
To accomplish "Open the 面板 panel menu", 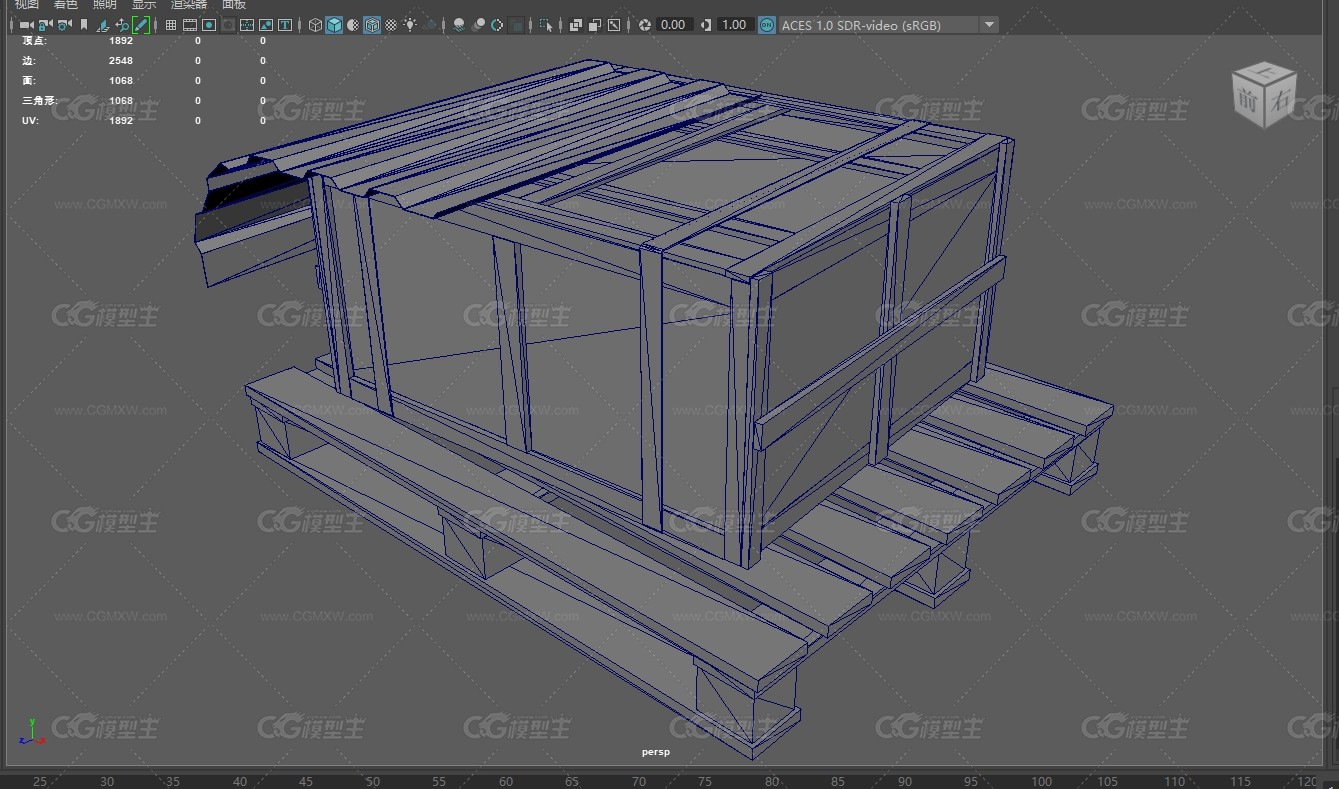I will click(x=234, y=5).
